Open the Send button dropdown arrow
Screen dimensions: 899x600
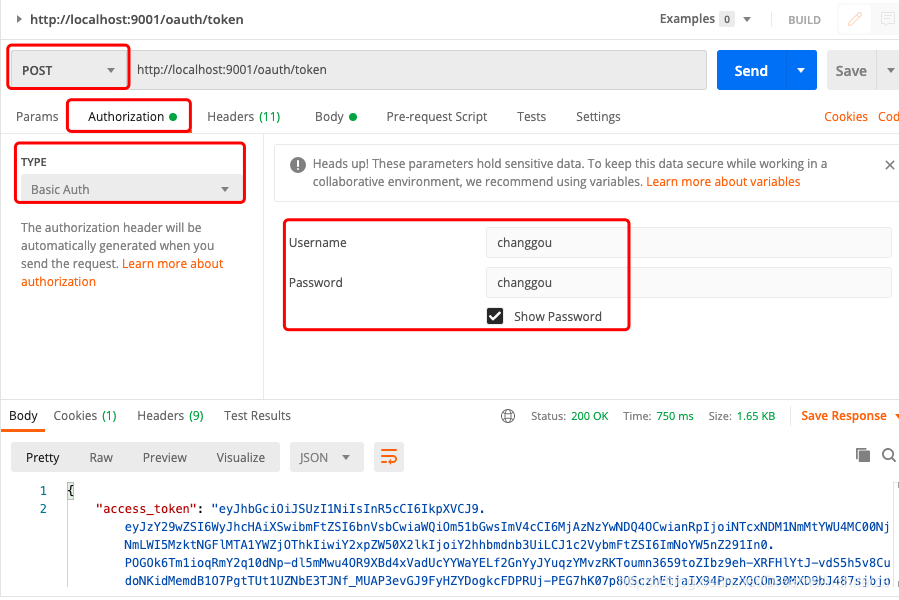tap(801, 71)
